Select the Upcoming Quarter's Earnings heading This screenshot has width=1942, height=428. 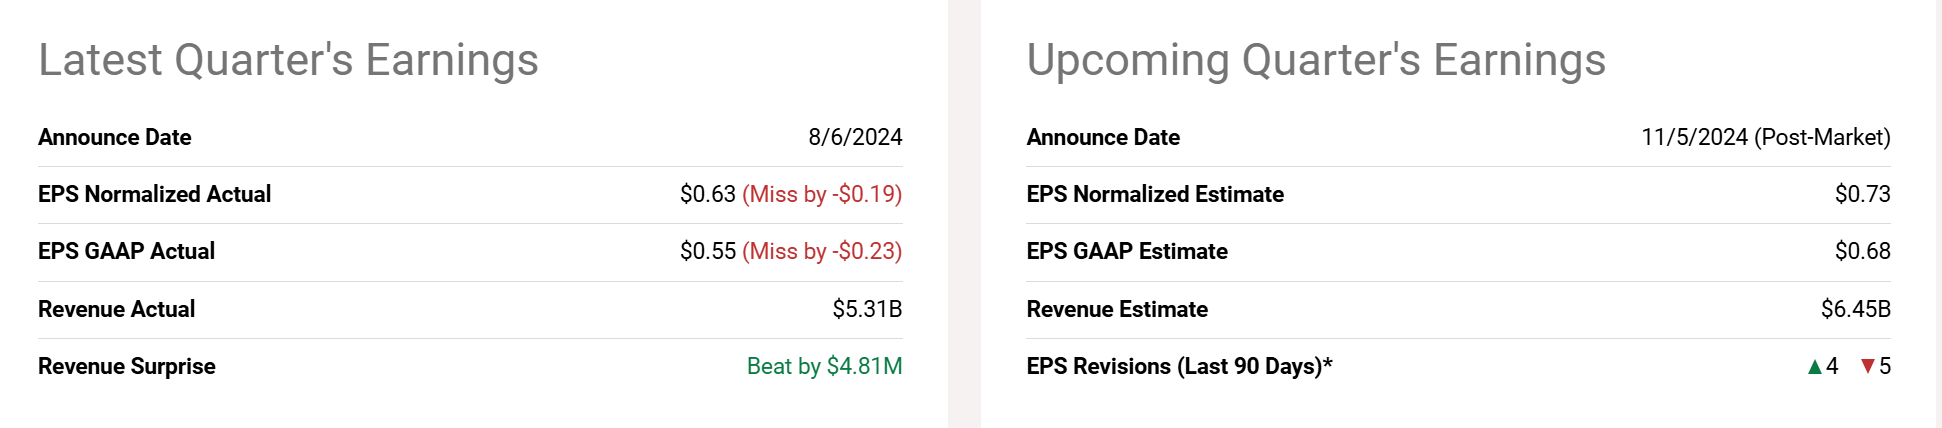(x=1316, y=60)
